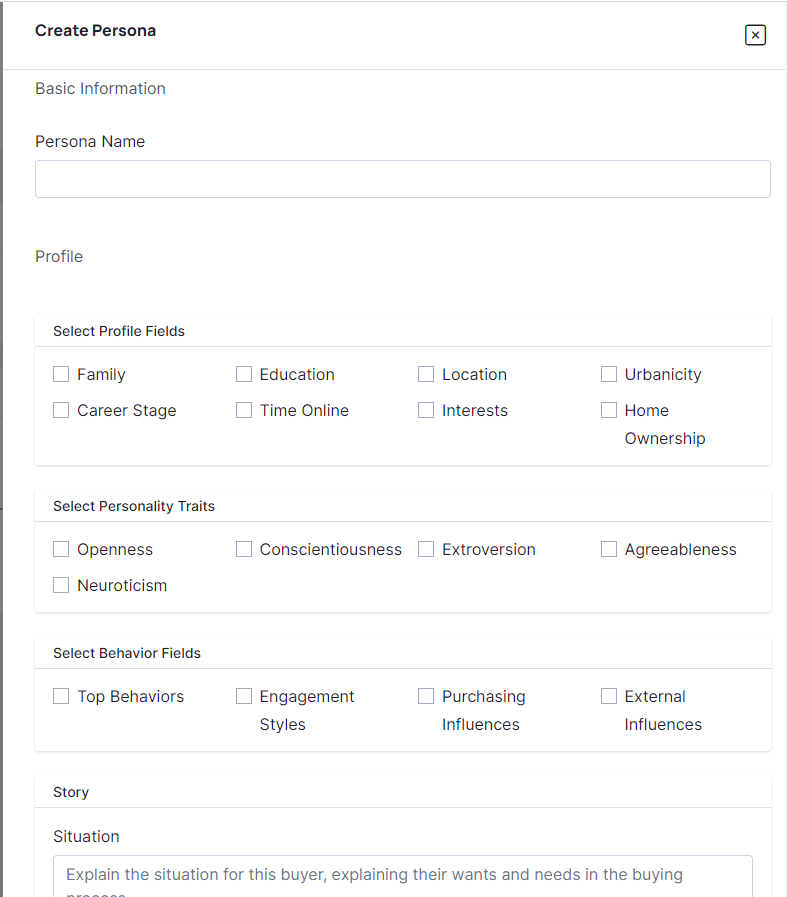Screen dimensions: 787x897
Task: Click the Persona Name input field
Action: pyautogui.click(x=402, y=179)
